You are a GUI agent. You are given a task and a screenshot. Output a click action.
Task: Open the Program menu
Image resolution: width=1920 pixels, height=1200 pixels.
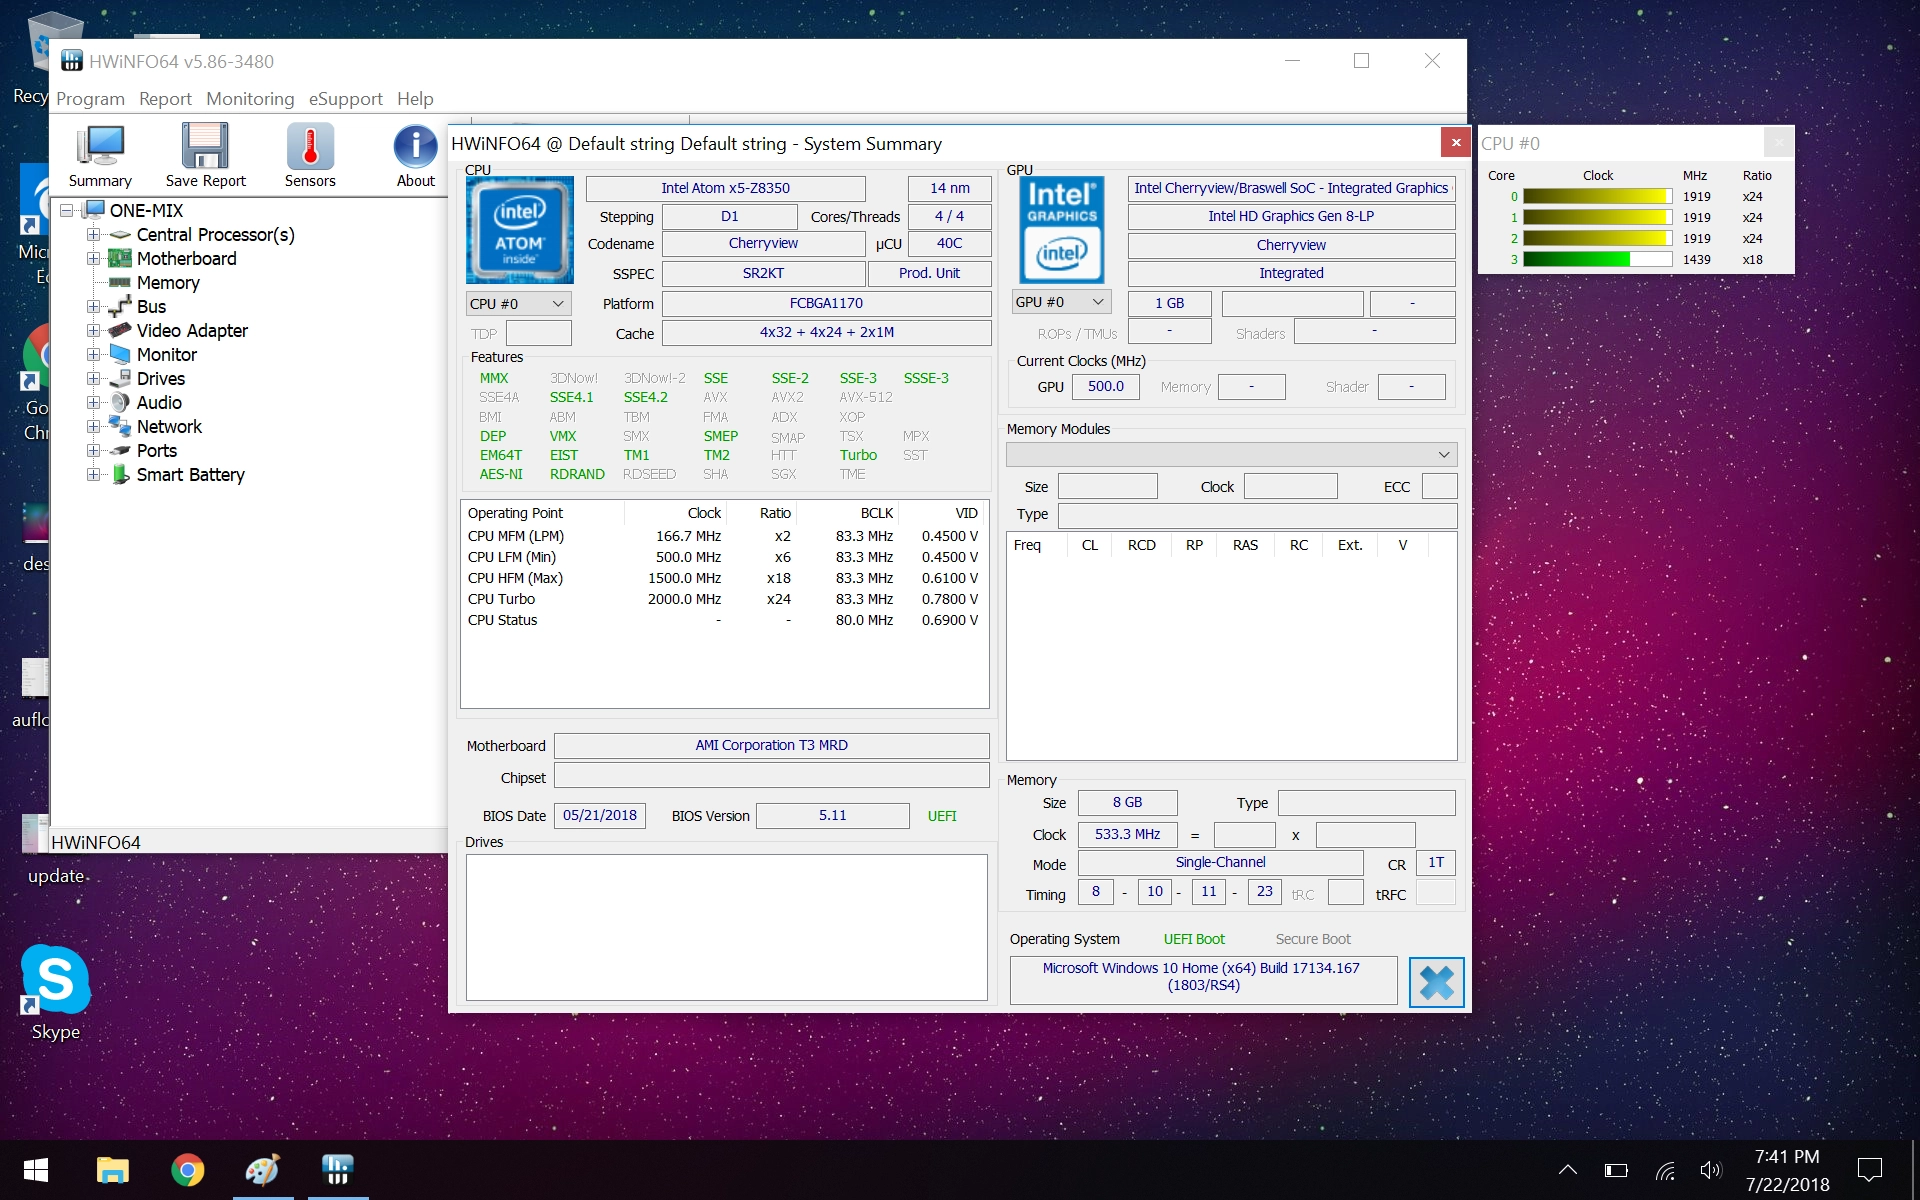tap(90, 99)
